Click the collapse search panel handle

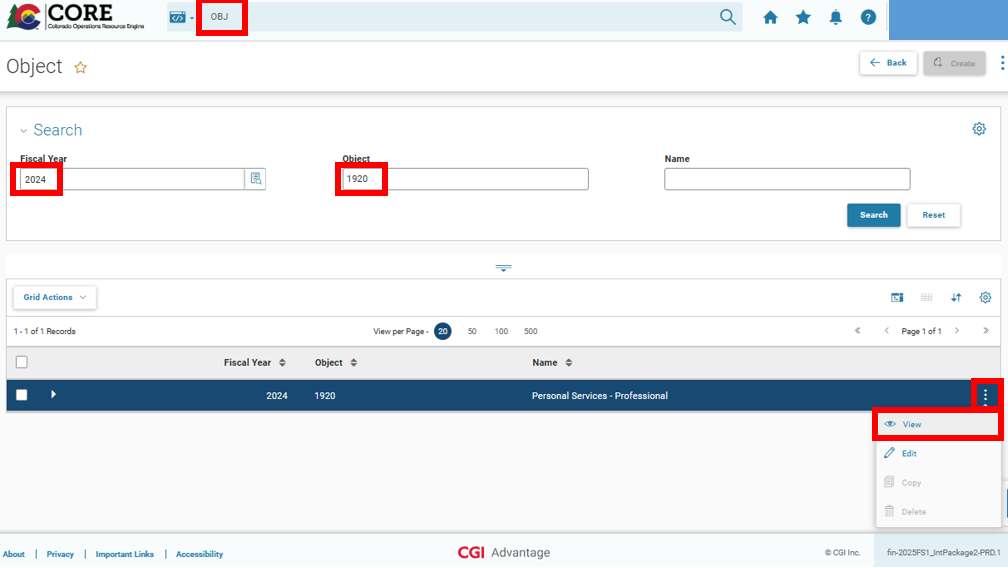pyautogui.click(x=503, y=268)
